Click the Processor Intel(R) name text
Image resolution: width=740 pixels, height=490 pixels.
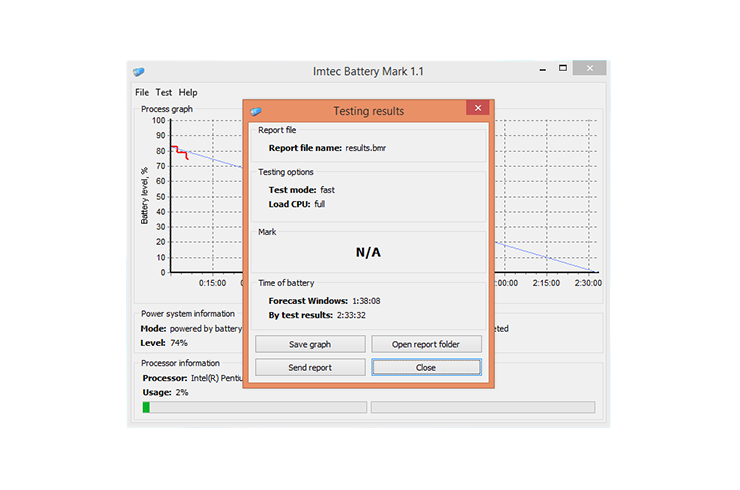[217, 378]
